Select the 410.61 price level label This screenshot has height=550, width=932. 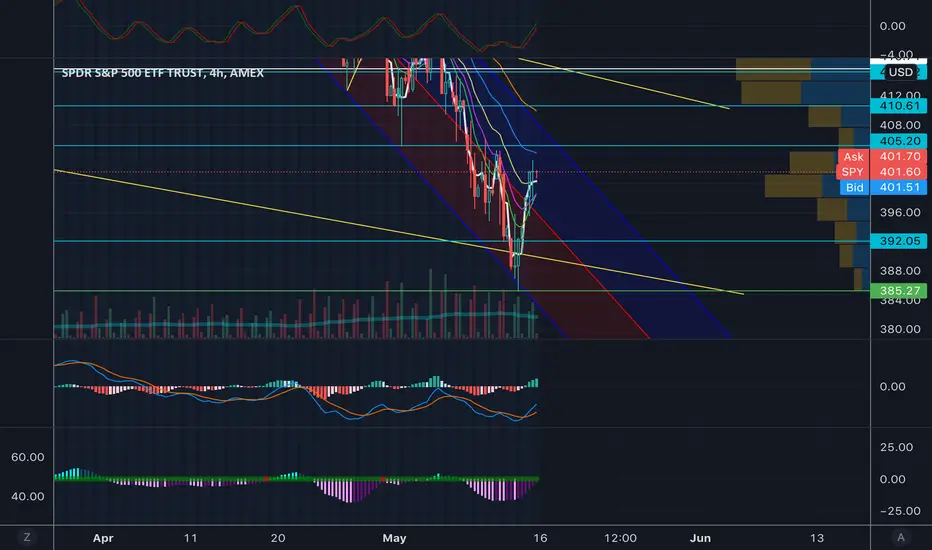pos(898,106)
